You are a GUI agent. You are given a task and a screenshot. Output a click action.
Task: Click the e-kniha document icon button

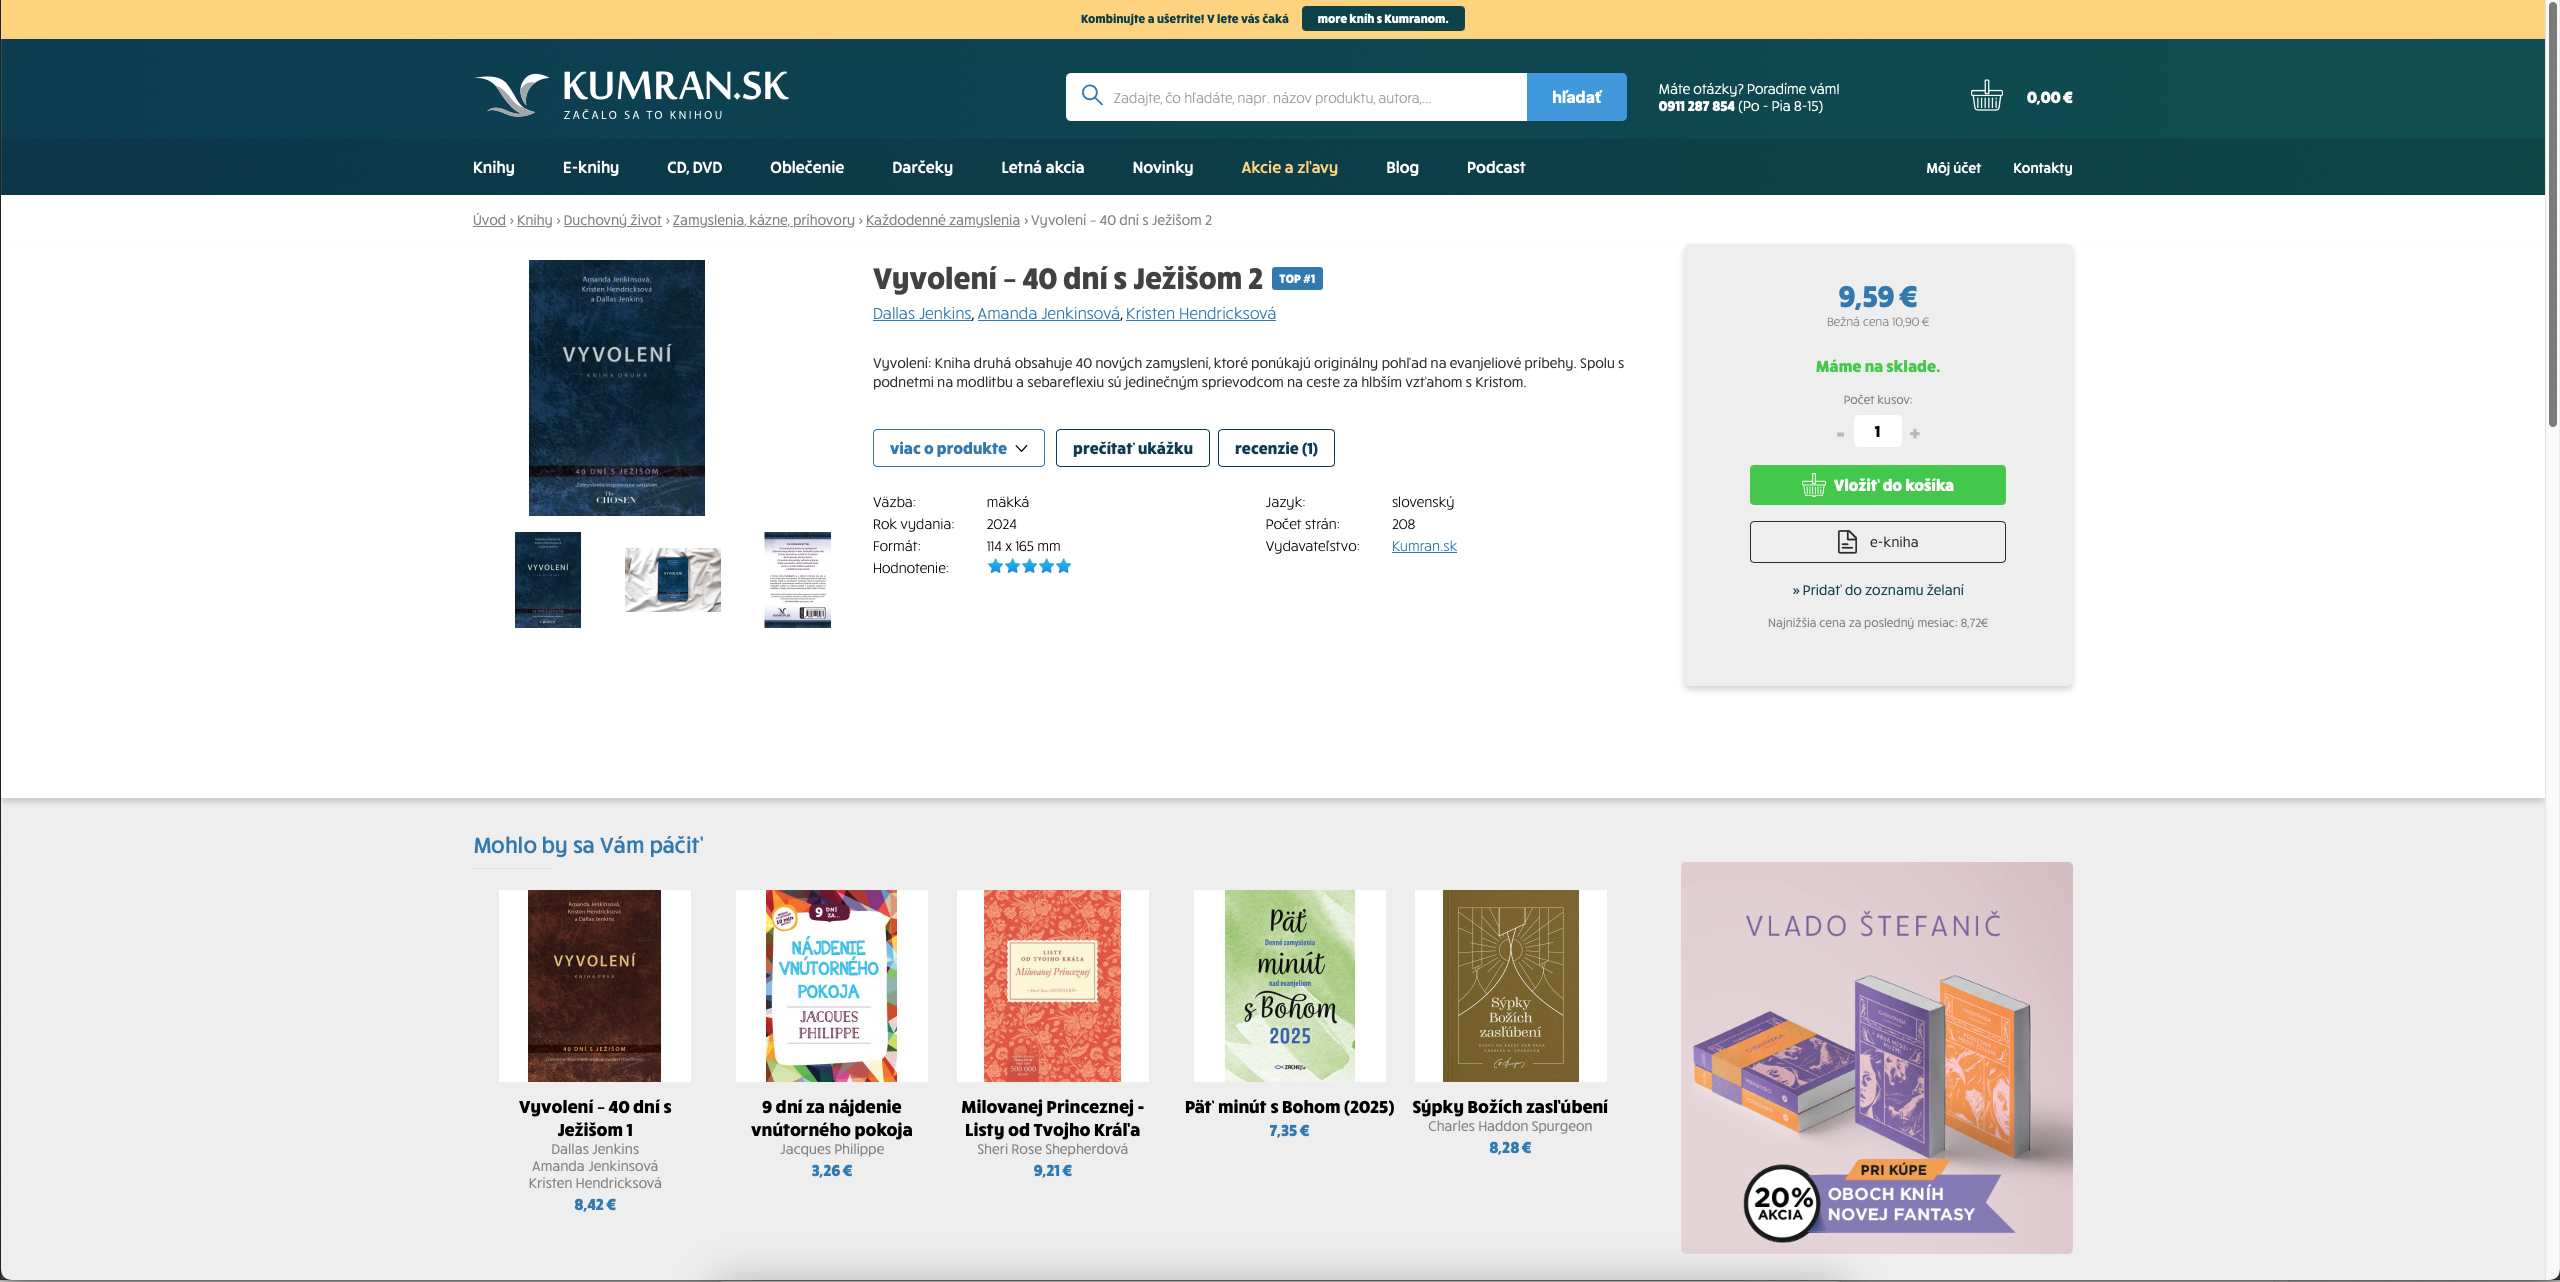click(x=1877, y=542)
